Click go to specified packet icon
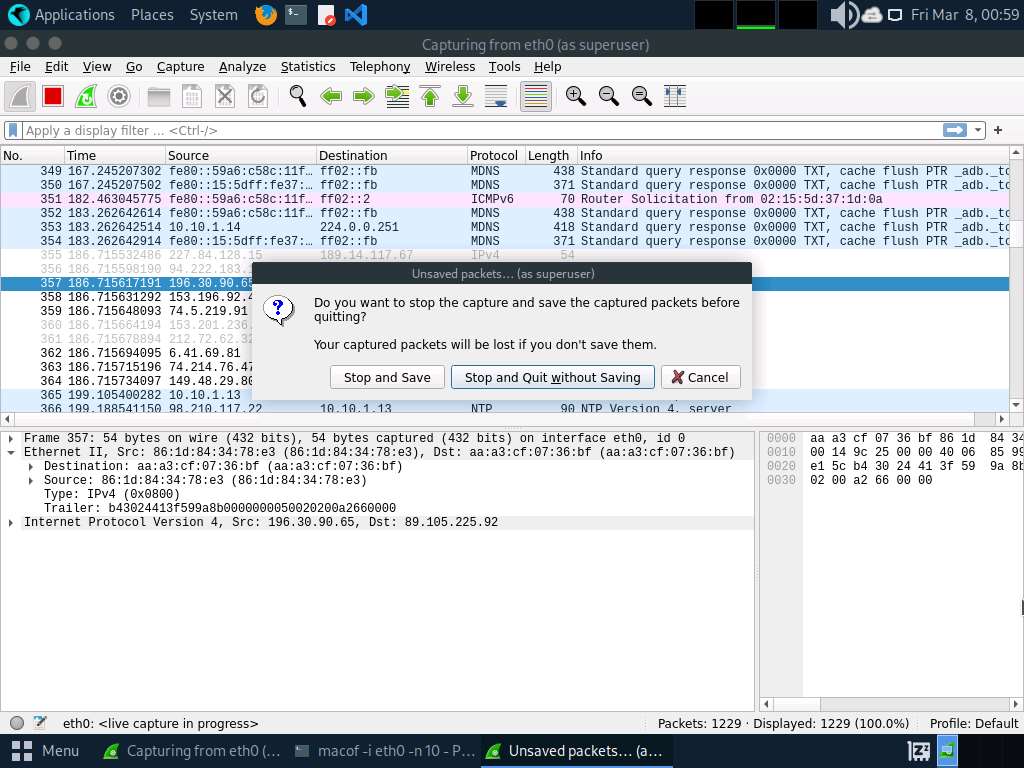The image size is (1024, 768). pos(397,97)
